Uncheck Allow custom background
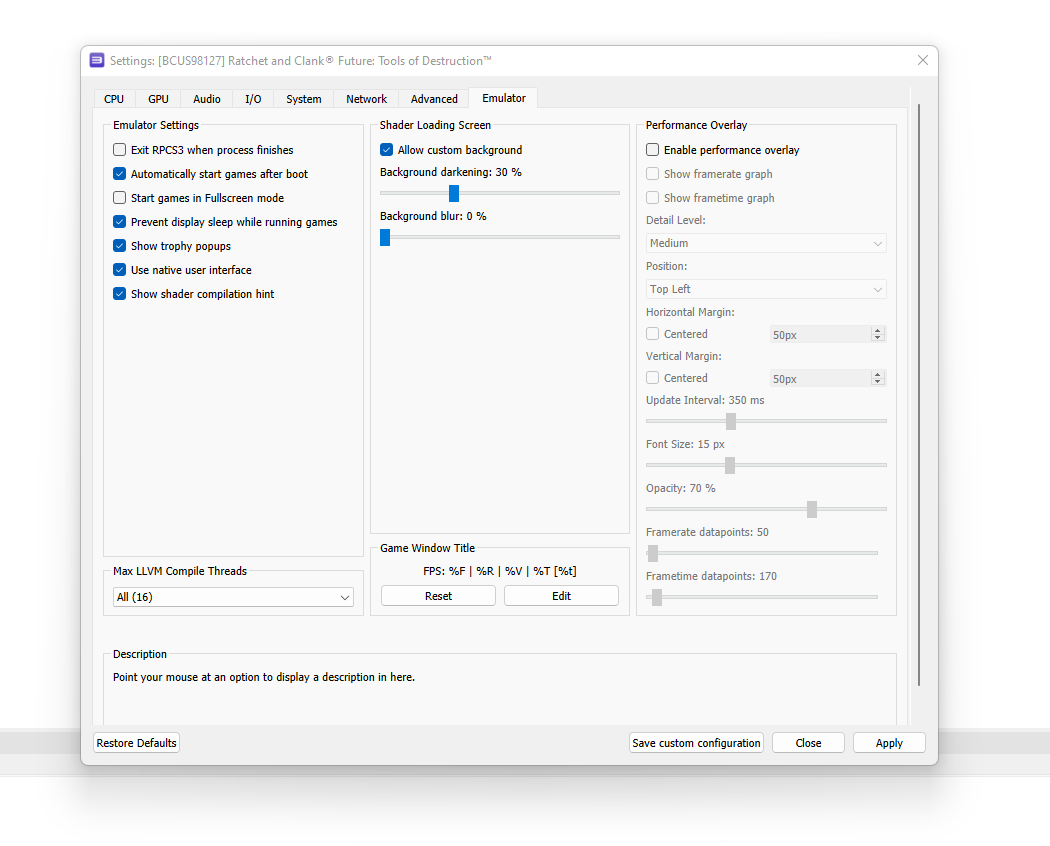1050x846 pixels. point(386,149)
